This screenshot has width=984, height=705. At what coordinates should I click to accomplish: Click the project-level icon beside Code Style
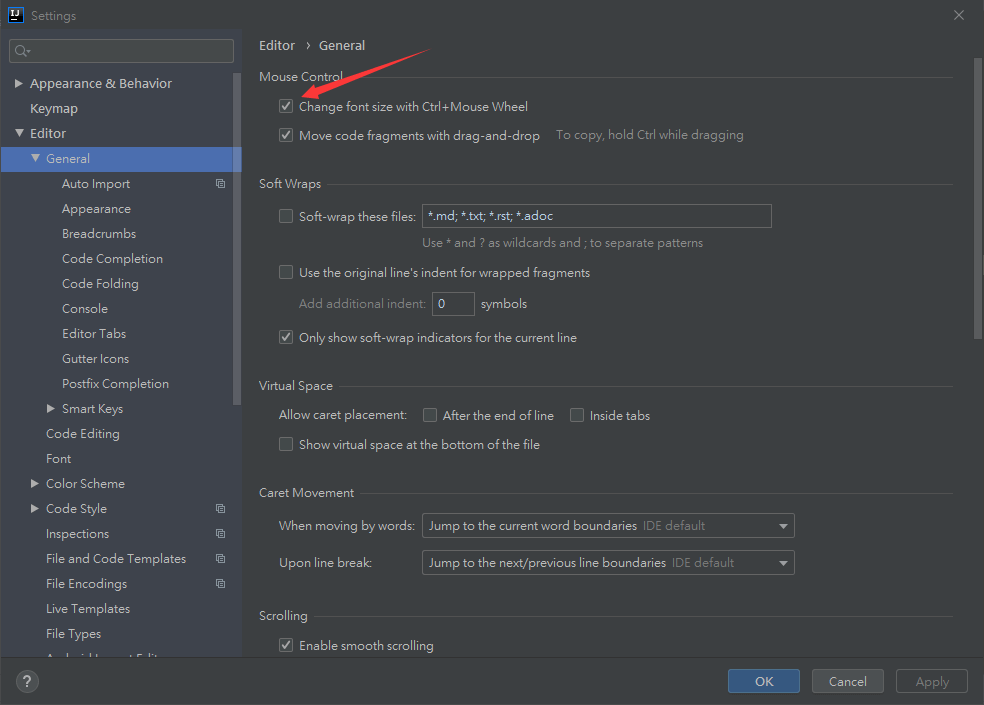(x=220, y=509)
